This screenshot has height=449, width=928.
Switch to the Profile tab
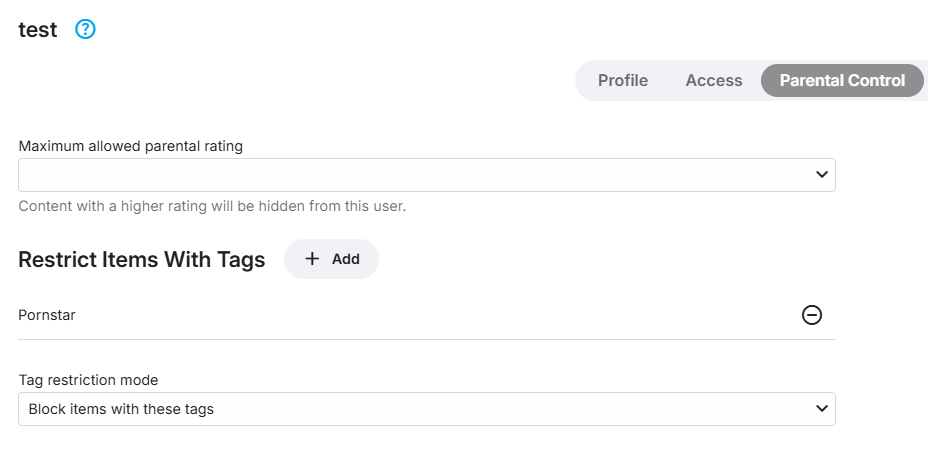click(622, 81)
